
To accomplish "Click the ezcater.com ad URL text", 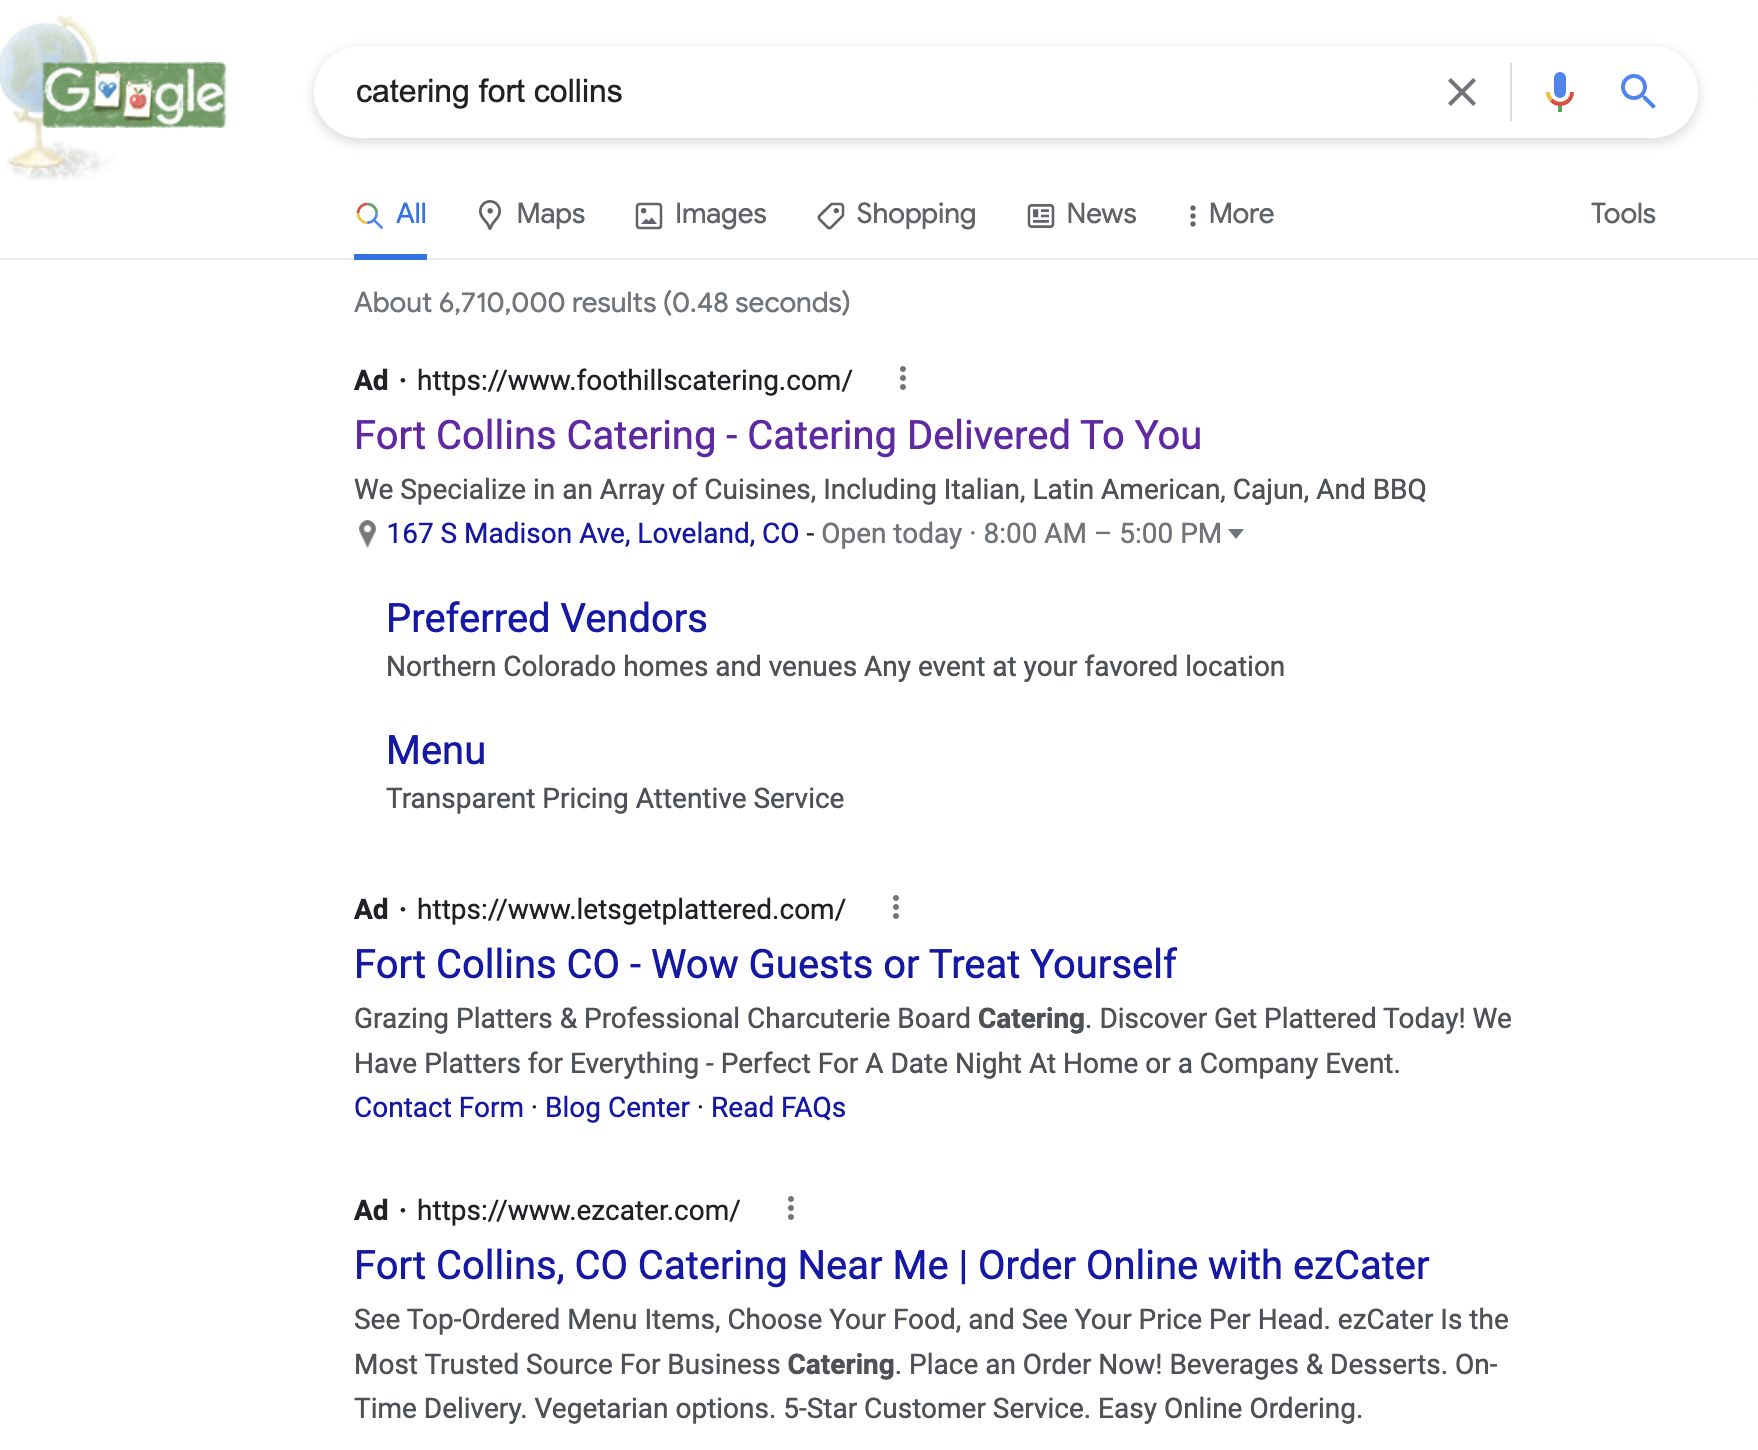I will tap(578, 1211).
